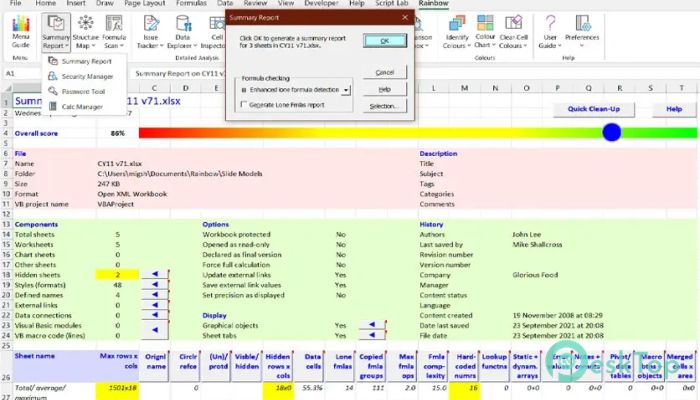Screen dimensions: 700x400
Task: Select row 14 header
Action: pyautogui.click(x=6, y=234)
